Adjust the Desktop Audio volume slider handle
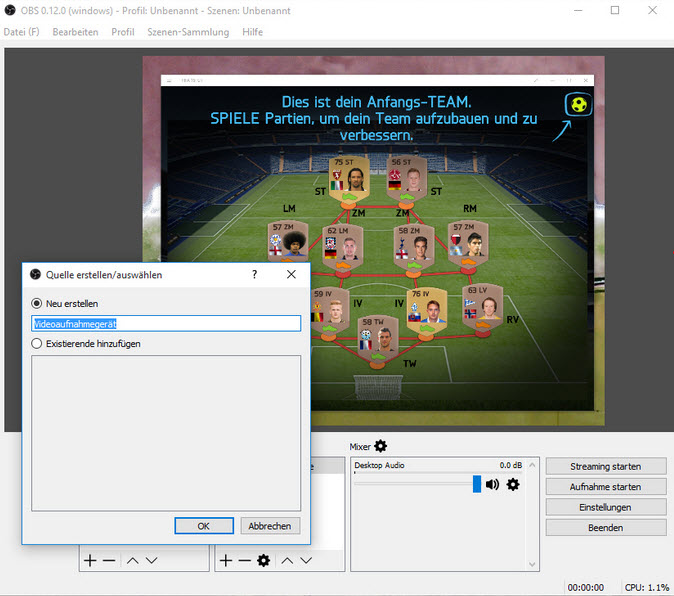674x596 pixels. 477,484
